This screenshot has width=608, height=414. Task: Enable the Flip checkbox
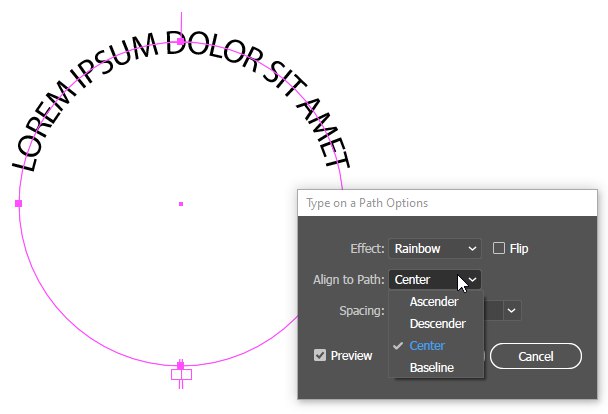499,248
